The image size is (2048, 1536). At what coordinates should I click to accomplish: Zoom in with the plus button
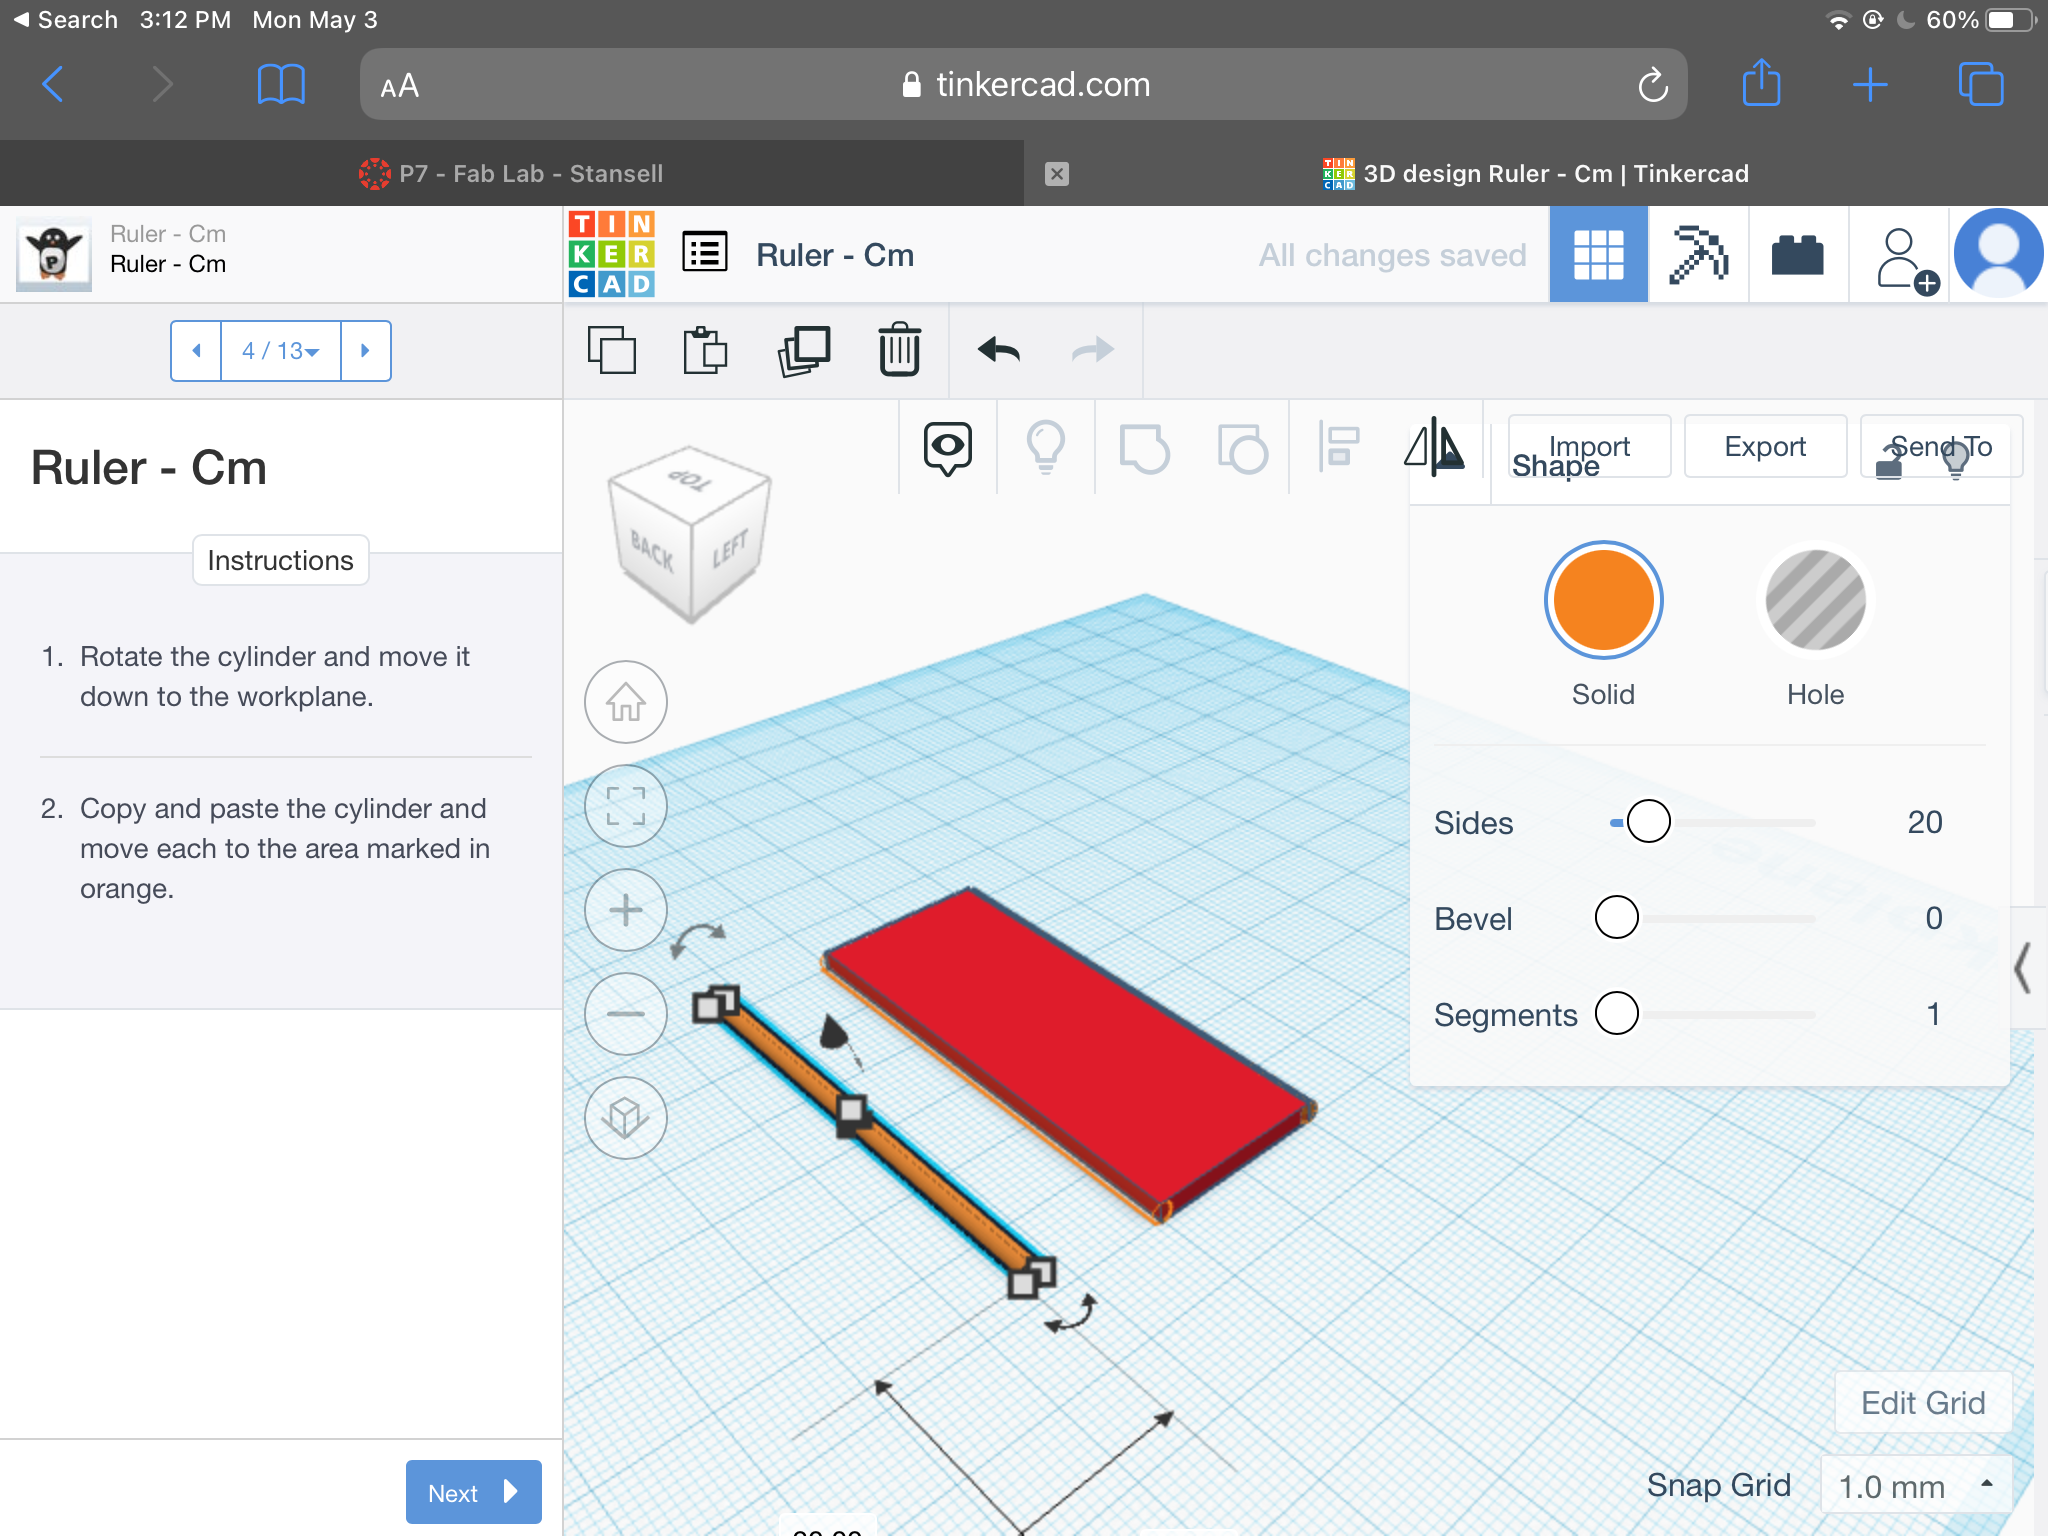coord(626,910)
